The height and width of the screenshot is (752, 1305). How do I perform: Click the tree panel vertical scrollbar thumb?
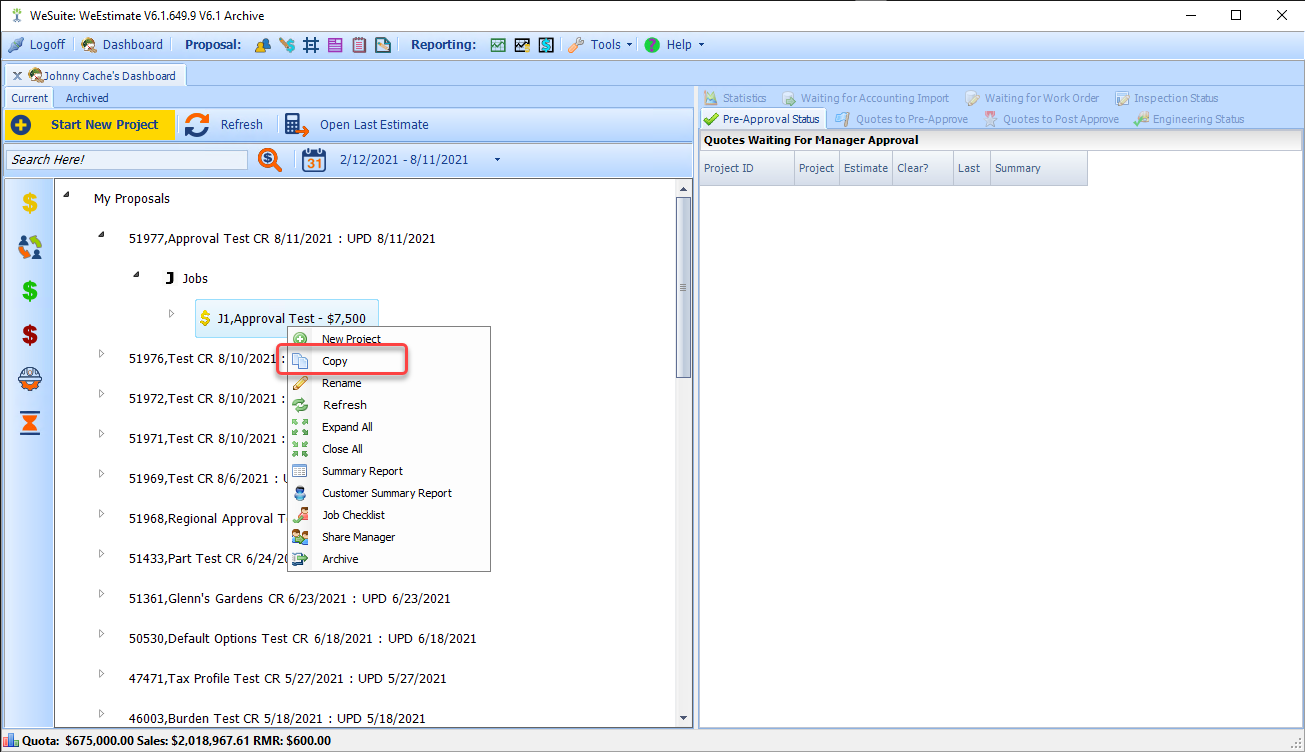coord(684,287)
